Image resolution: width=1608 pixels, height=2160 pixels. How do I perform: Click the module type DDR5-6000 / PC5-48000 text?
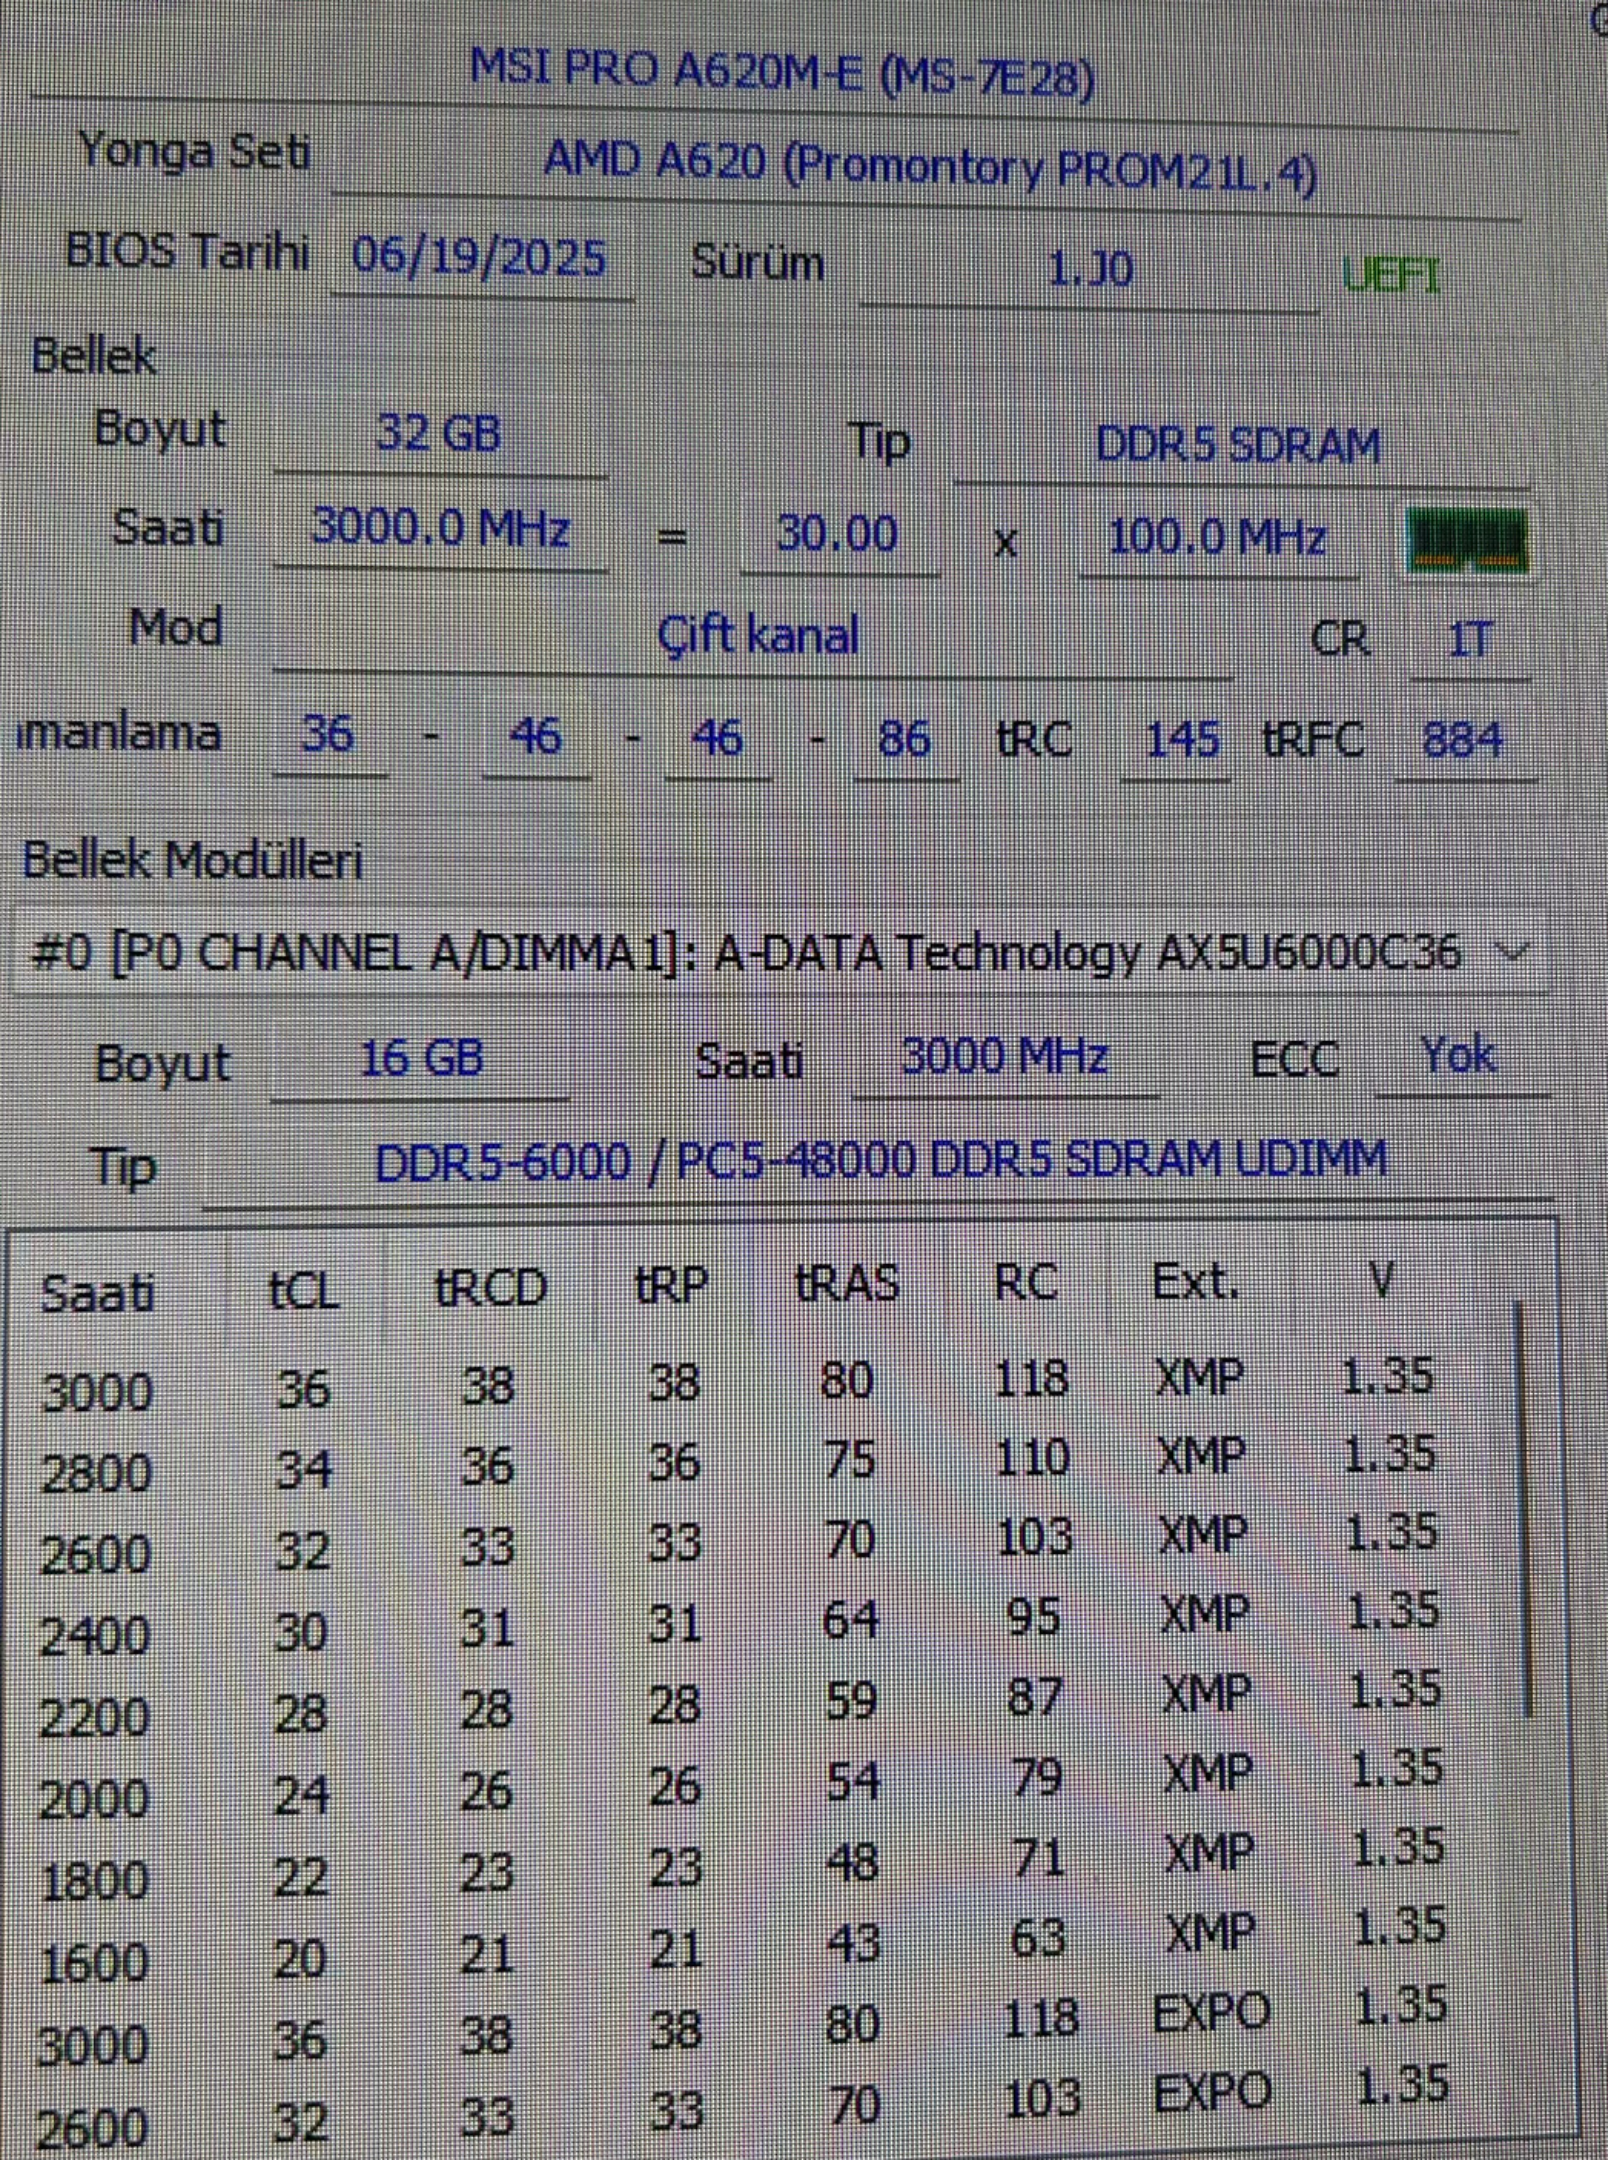[x=881, y=1161]
